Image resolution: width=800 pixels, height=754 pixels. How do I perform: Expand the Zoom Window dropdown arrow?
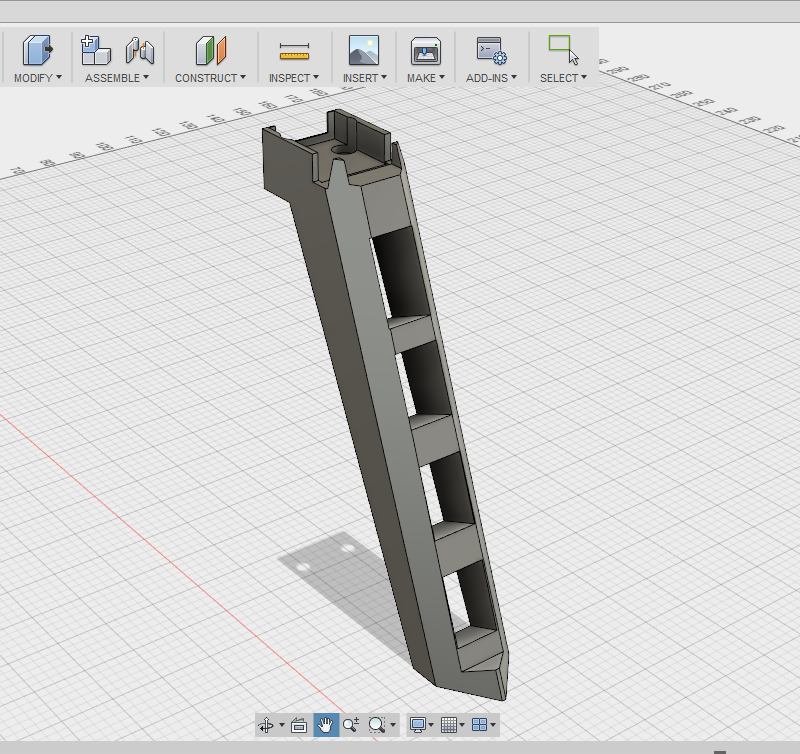point(392,725)
